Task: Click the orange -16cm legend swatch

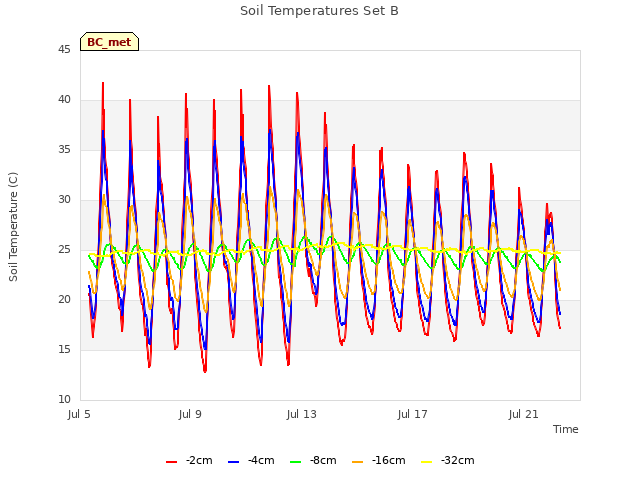Action: tap(358, 462)
